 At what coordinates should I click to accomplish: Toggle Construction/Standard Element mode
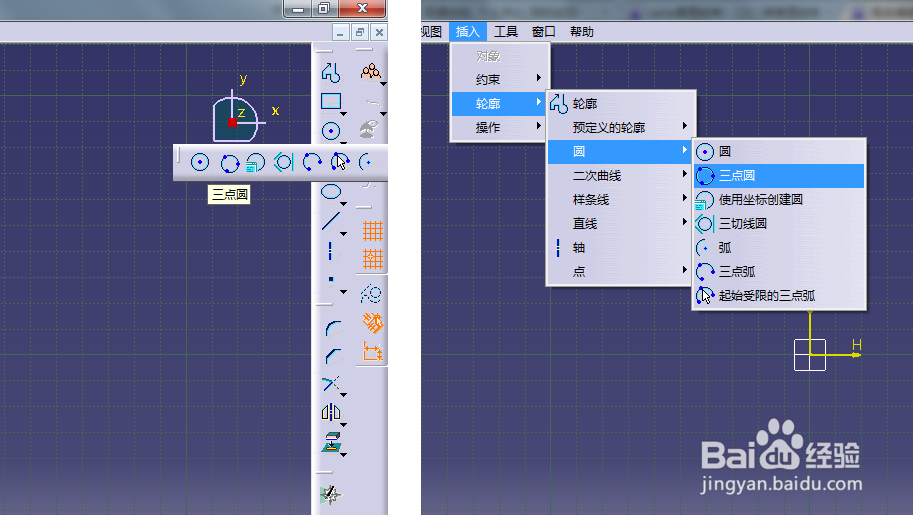coord(371,294)
